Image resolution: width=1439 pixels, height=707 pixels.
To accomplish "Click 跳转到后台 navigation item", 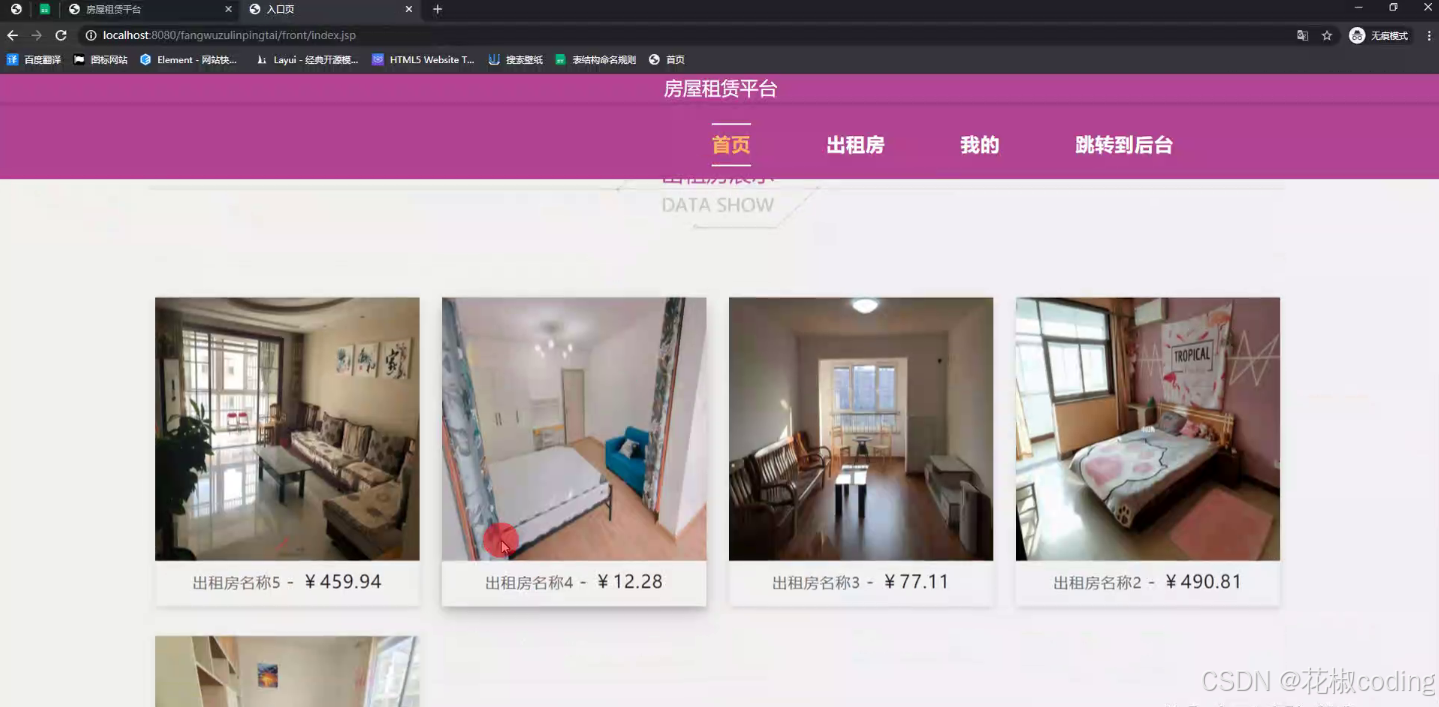I will coord(1124,145).
